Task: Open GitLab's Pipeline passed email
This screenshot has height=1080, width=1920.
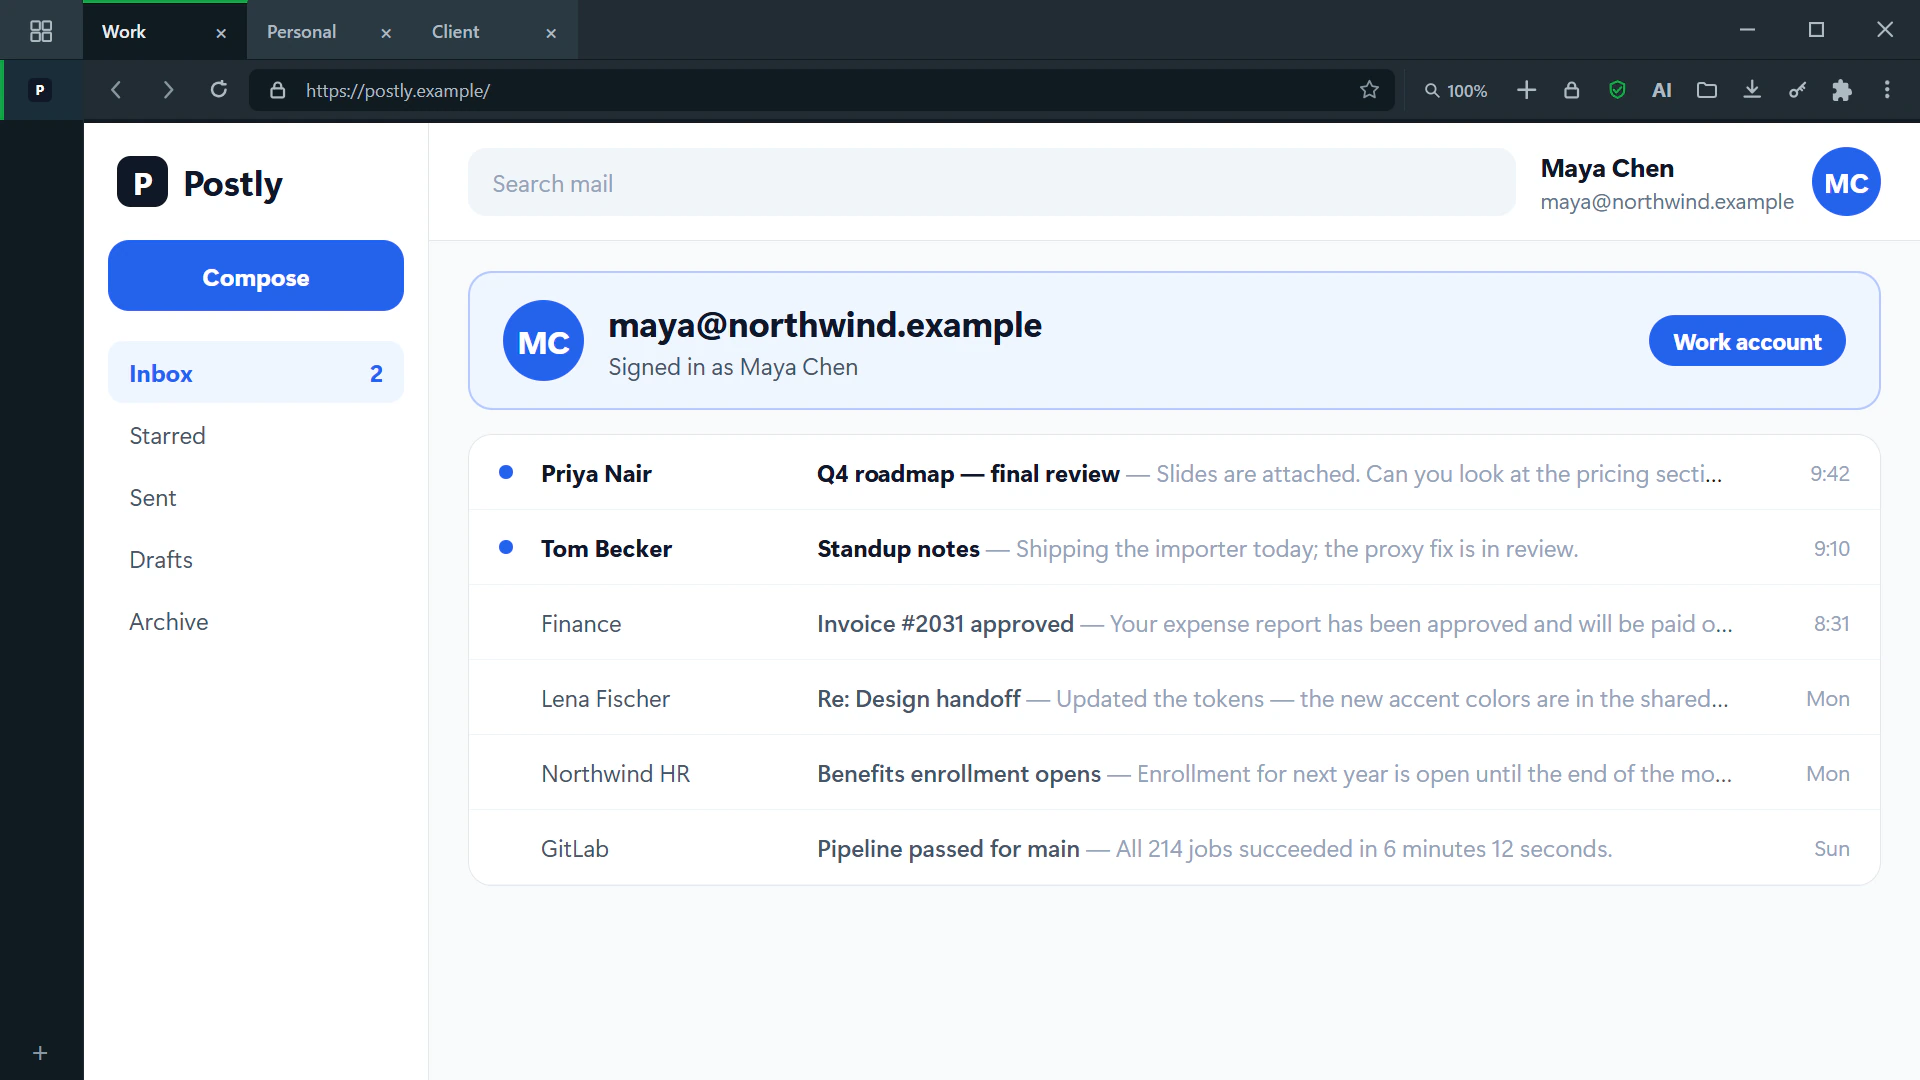Action: tap(1174, 848)
